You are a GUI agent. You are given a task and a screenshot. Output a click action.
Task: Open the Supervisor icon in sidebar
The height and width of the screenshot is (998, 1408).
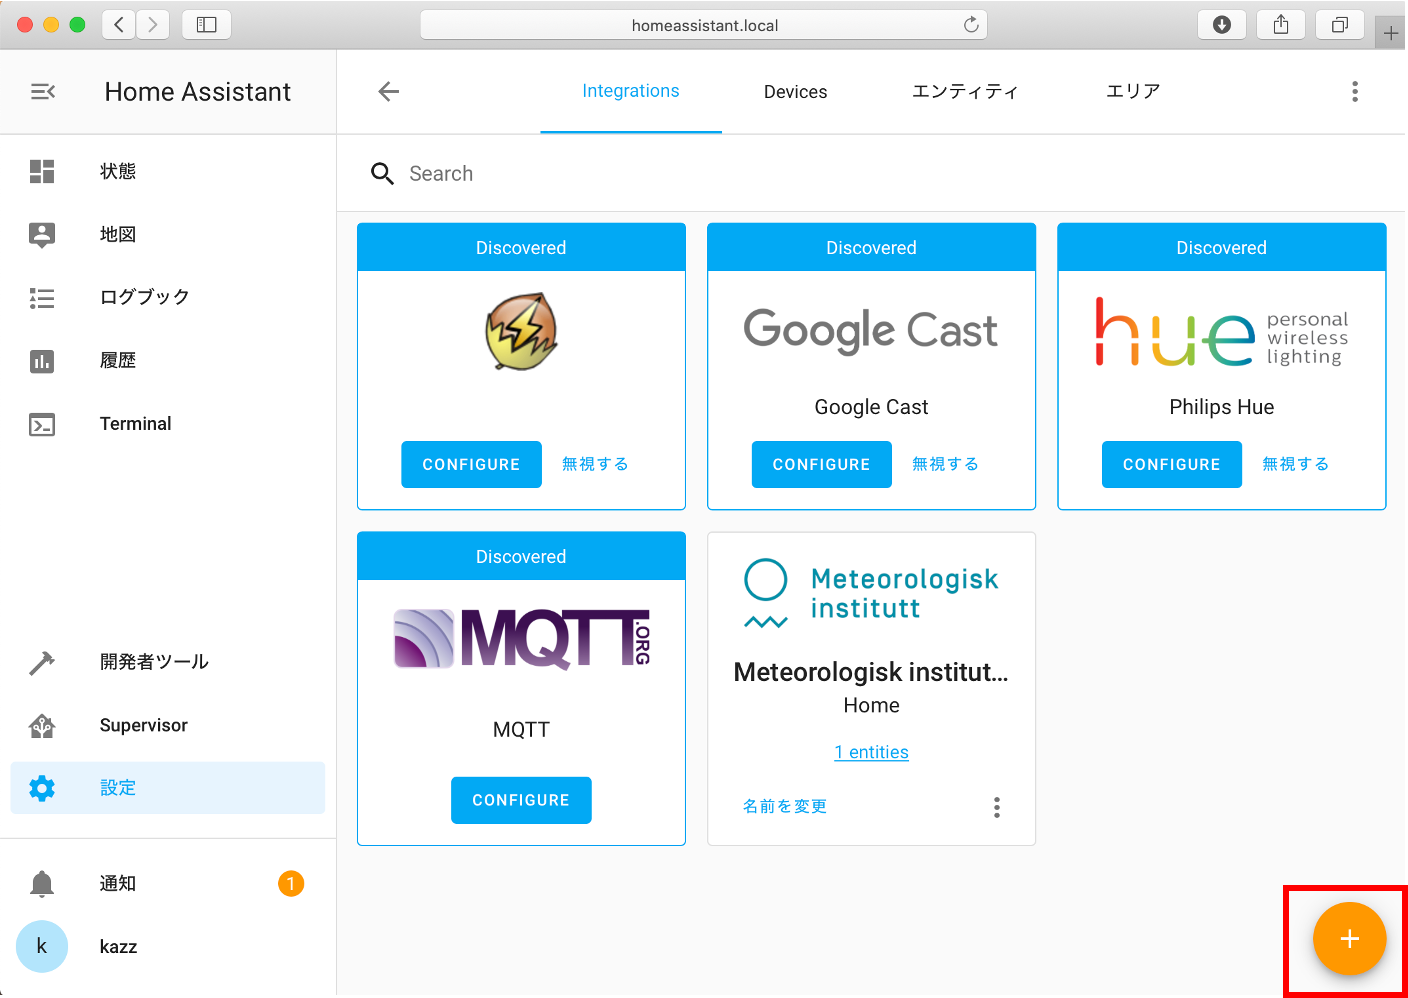pyautogui.click(x=42, y=726)
